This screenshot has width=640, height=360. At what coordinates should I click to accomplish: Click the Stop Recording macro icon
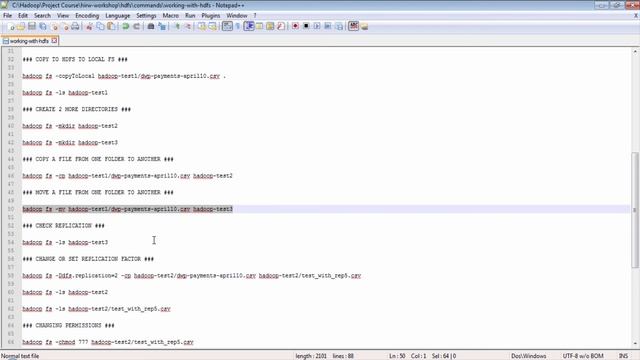click(x=306, y=27)
